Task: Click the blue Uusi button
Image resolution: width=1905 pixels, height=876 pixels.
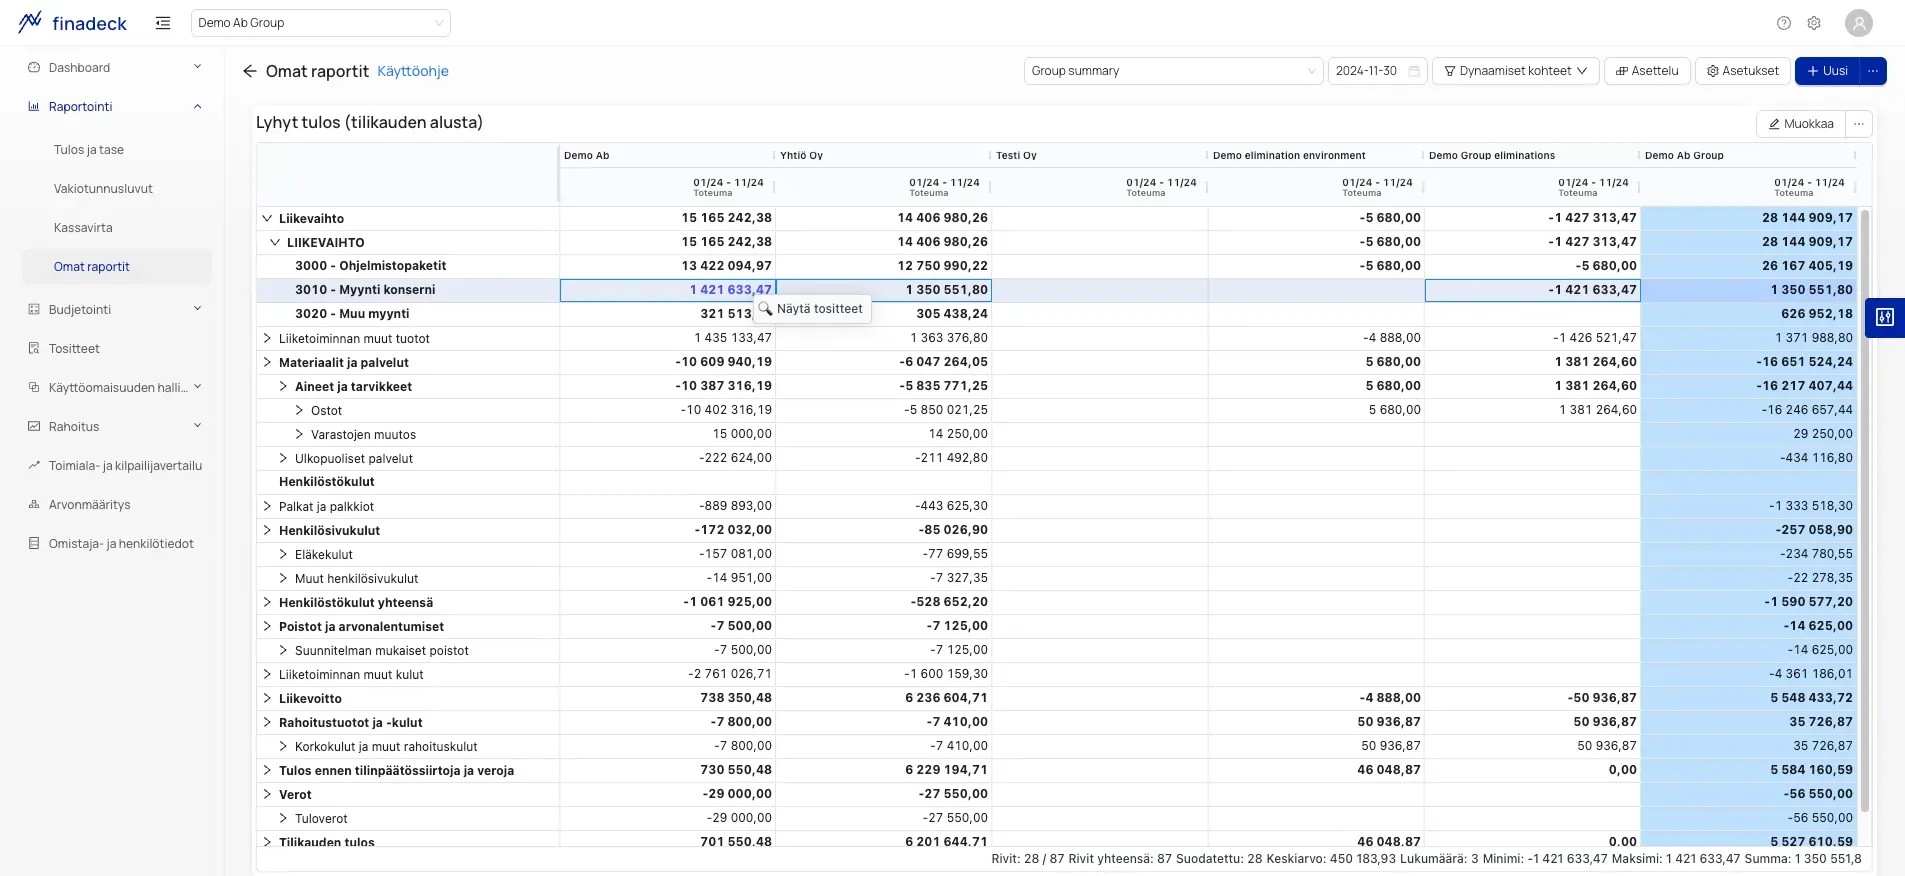Action: 1827,71
